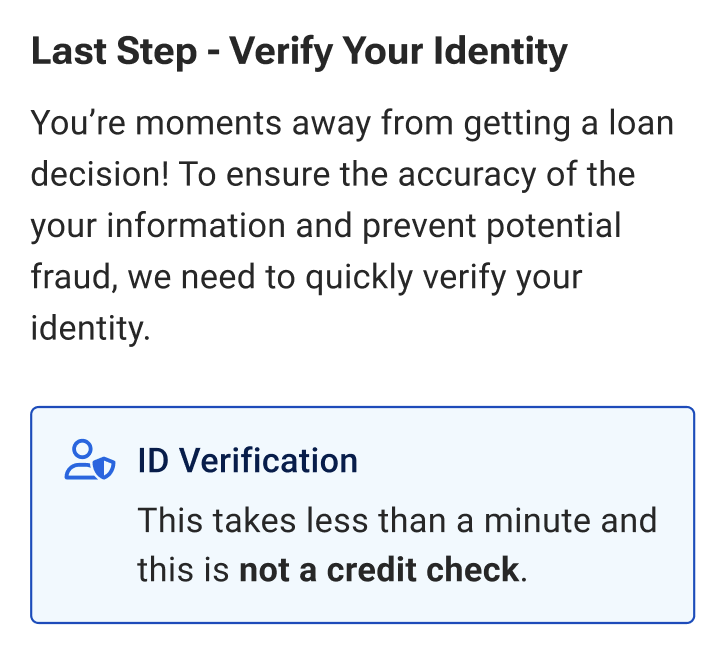The height and width of the screenshot is (648, 728).
Task: Click the word "identity." ending the paragraph
Action: [x=90, y=327]
